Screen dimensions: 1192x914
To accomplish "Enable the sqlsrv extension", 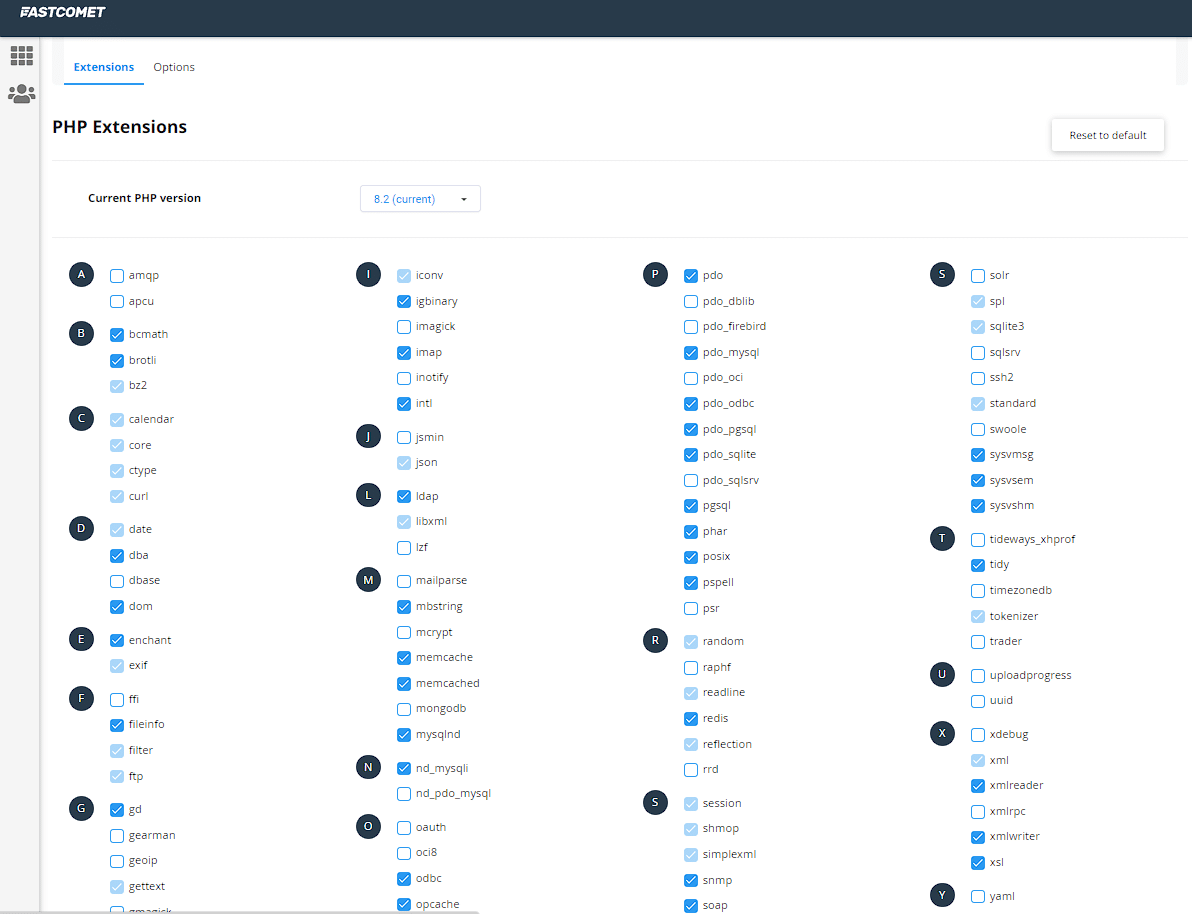I will 978,353.
